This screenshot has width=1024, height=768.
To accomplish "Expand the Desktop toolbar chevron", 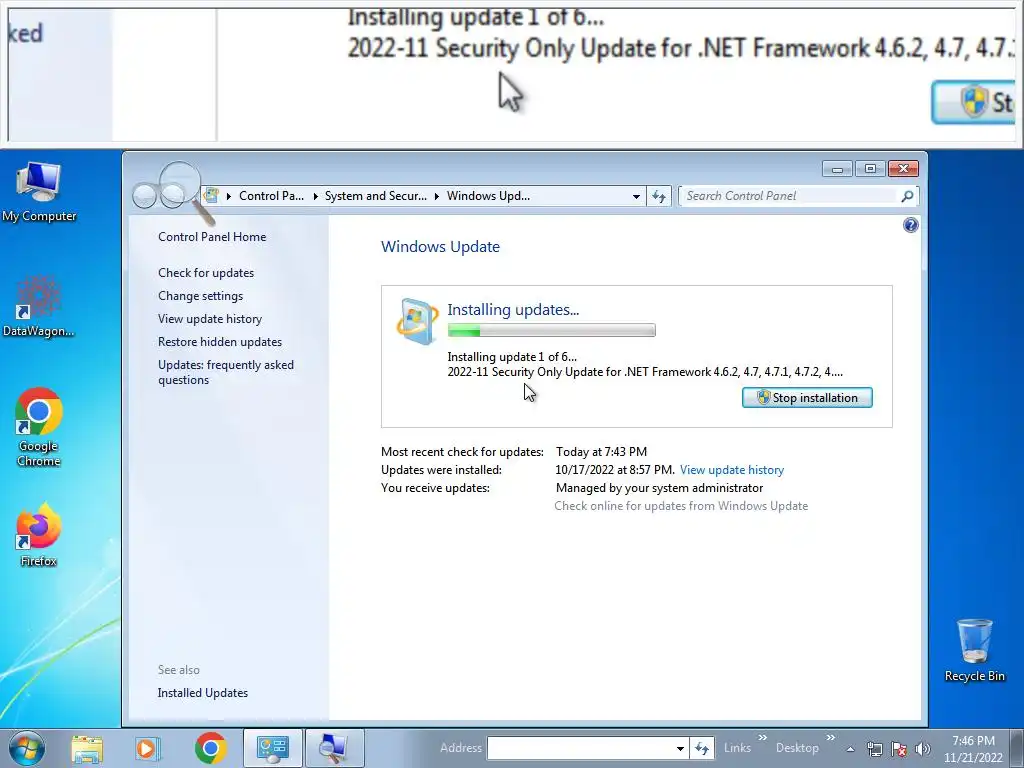I will [x=831, y=738].
